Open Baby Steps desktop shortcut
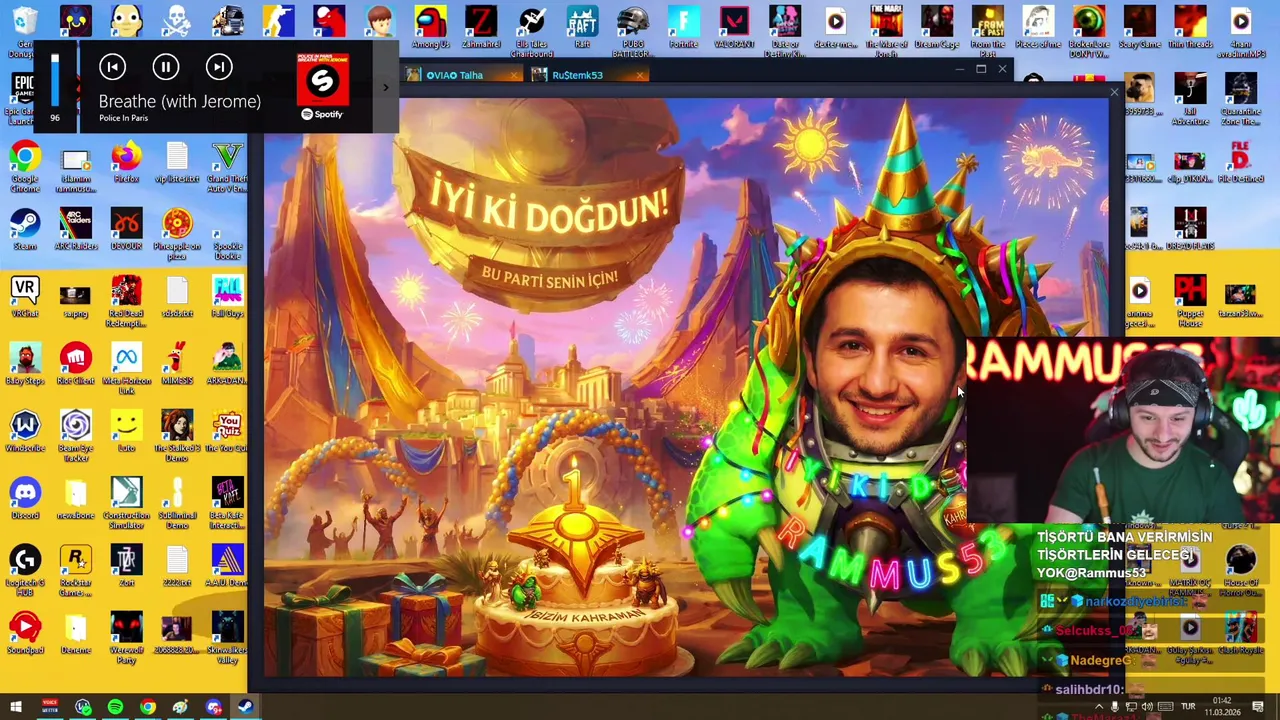 pos(25,365)
